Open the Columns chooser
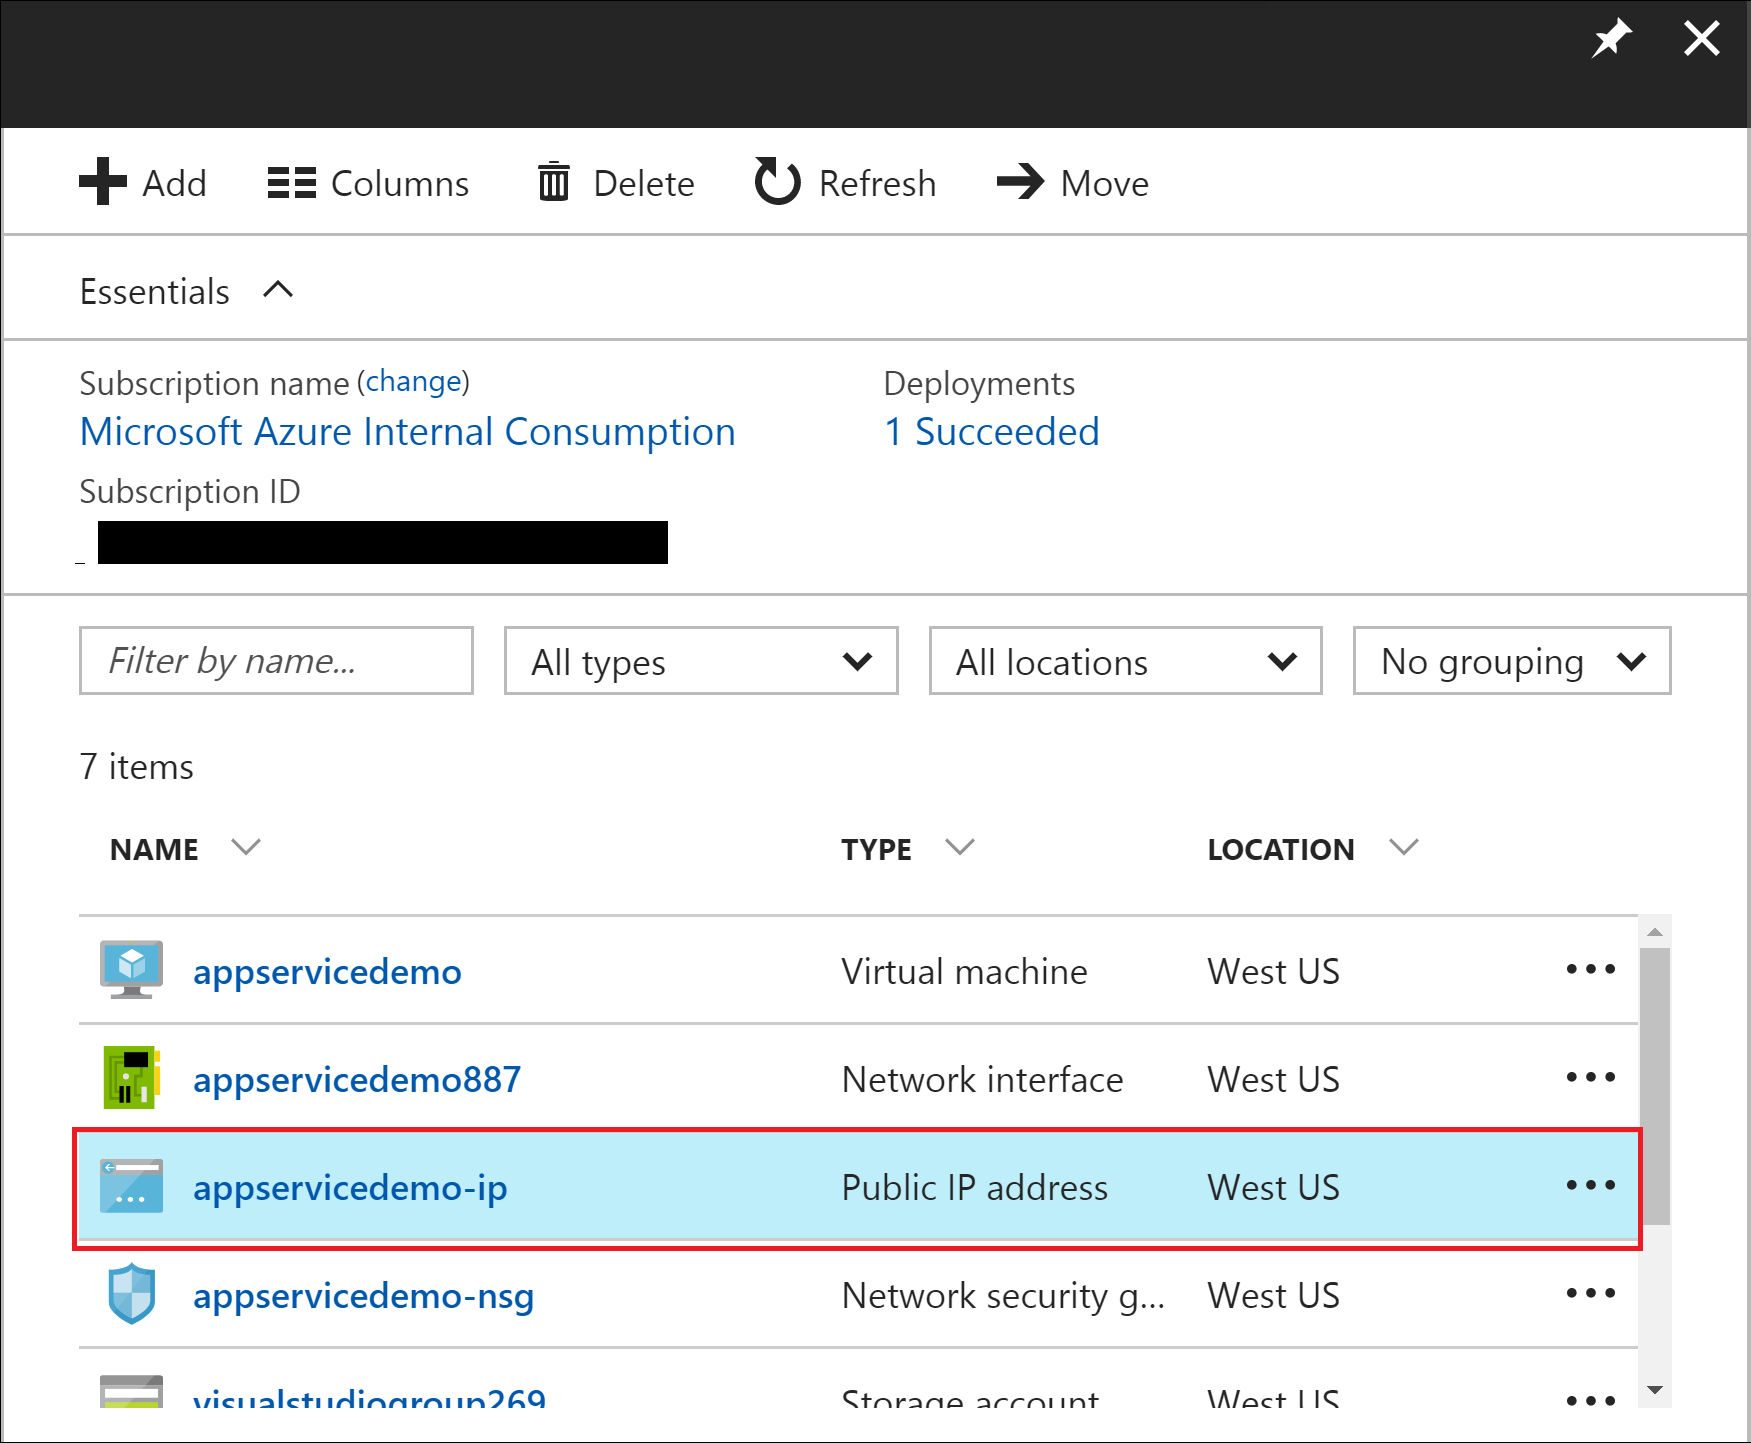This screenshot has width=1751, height=1443. (x=368, y=184)
